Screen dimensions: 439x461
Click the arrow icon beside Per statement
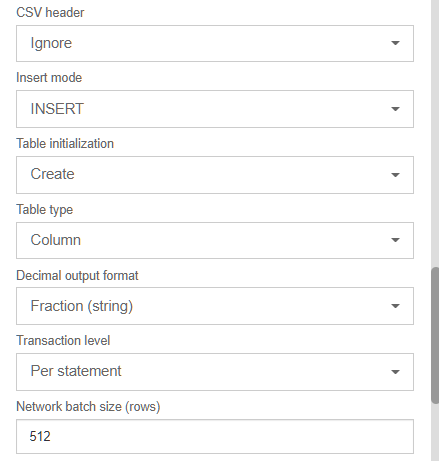395,372
